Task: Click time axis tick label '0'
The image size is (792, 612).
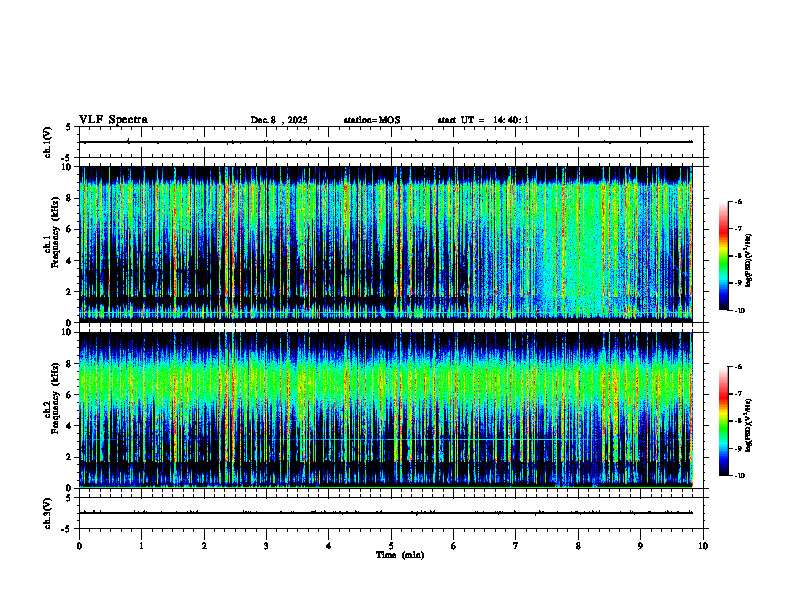Action: [x=79, y=546]
